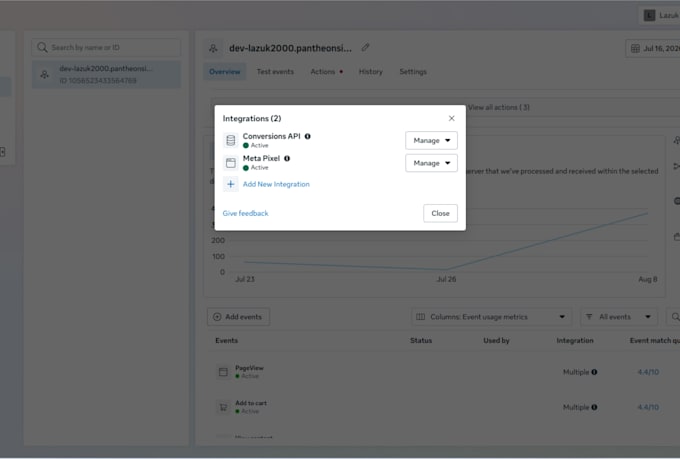680x459 pixels.
Task: Close the Integrations dialog with X
Action: [451, 118]
